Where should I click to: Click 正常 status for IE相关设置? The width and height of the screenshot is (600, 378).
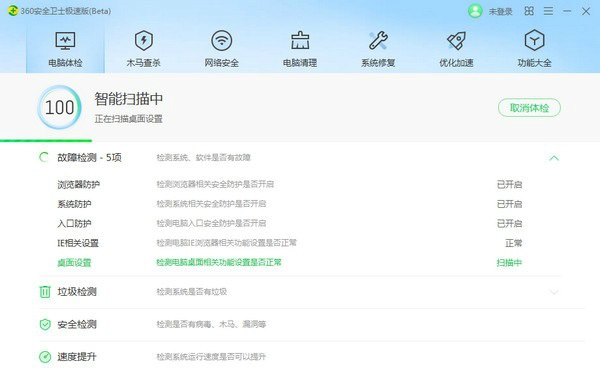[514, 243]
